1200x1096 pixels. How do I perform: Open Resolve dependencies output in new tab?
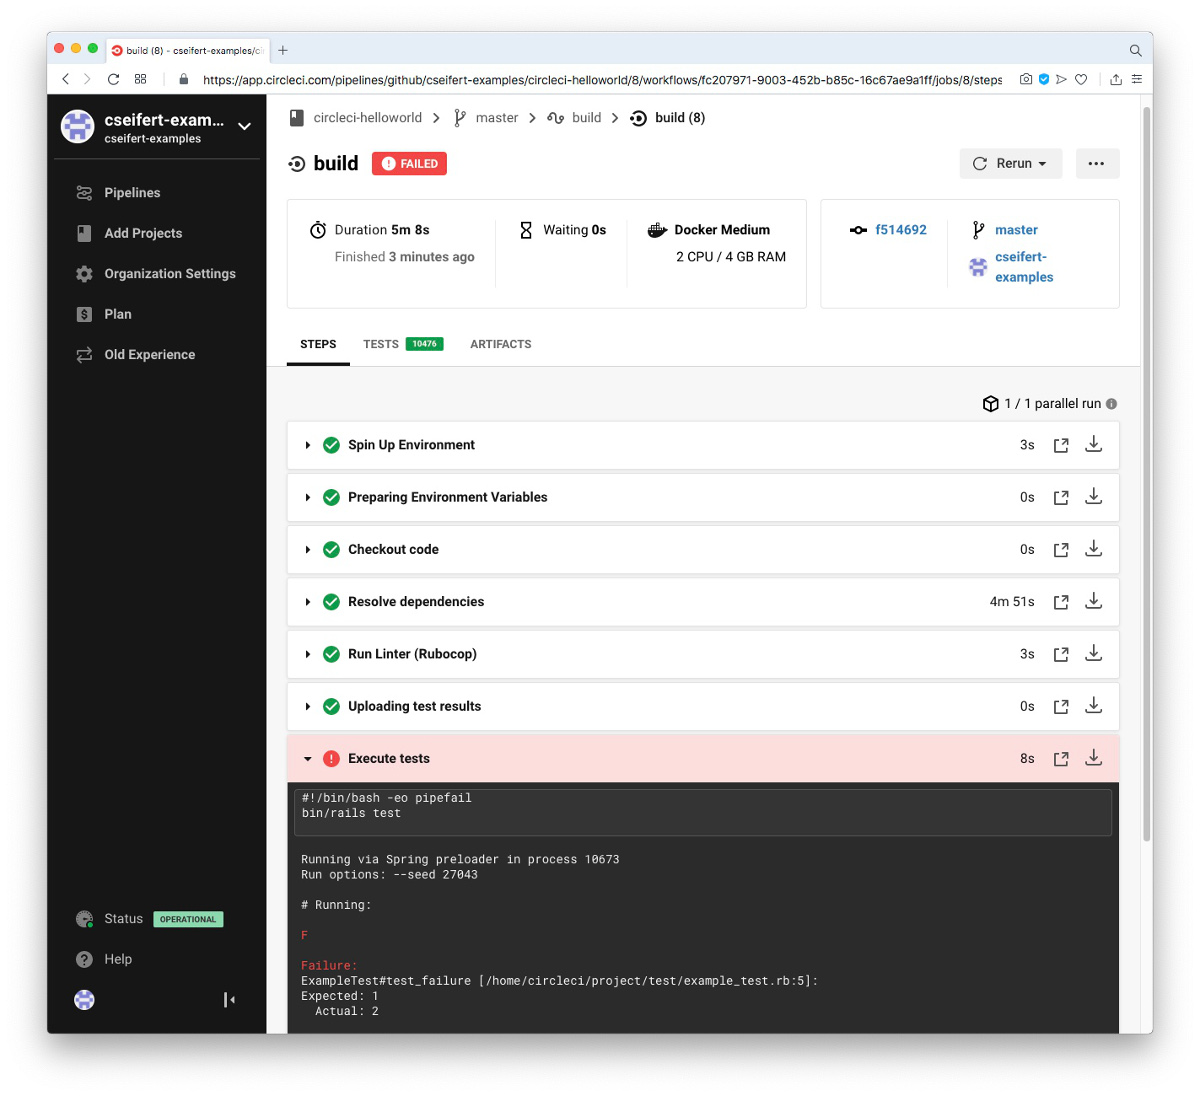(1061, 602)
